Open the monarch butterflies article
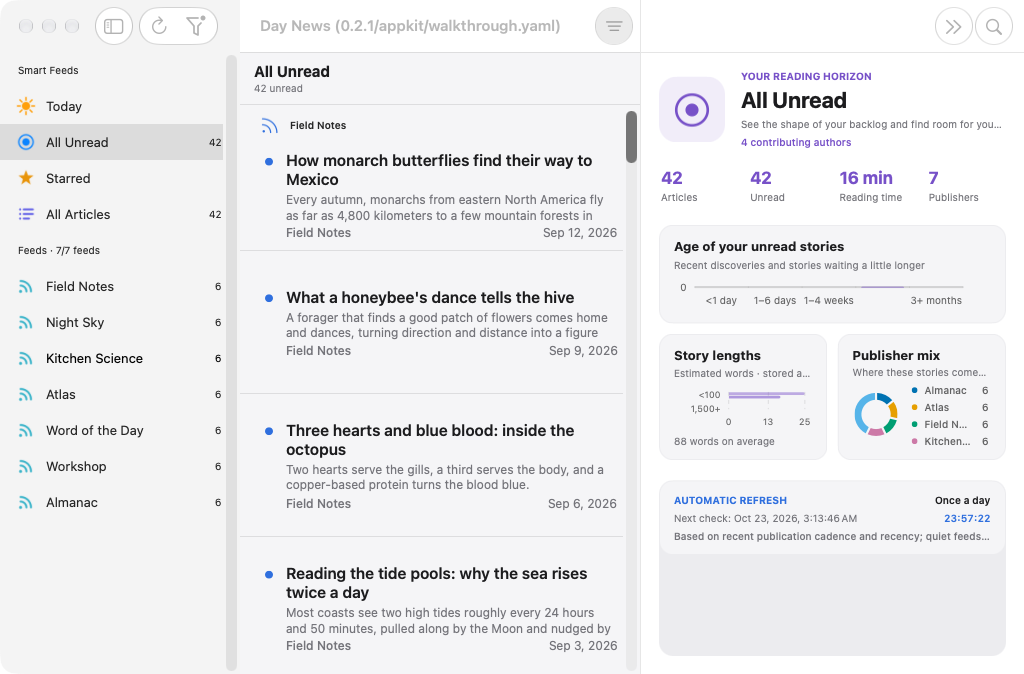Screen dimensions: 1024x674 pyautogui.click(x=432, y=196)
